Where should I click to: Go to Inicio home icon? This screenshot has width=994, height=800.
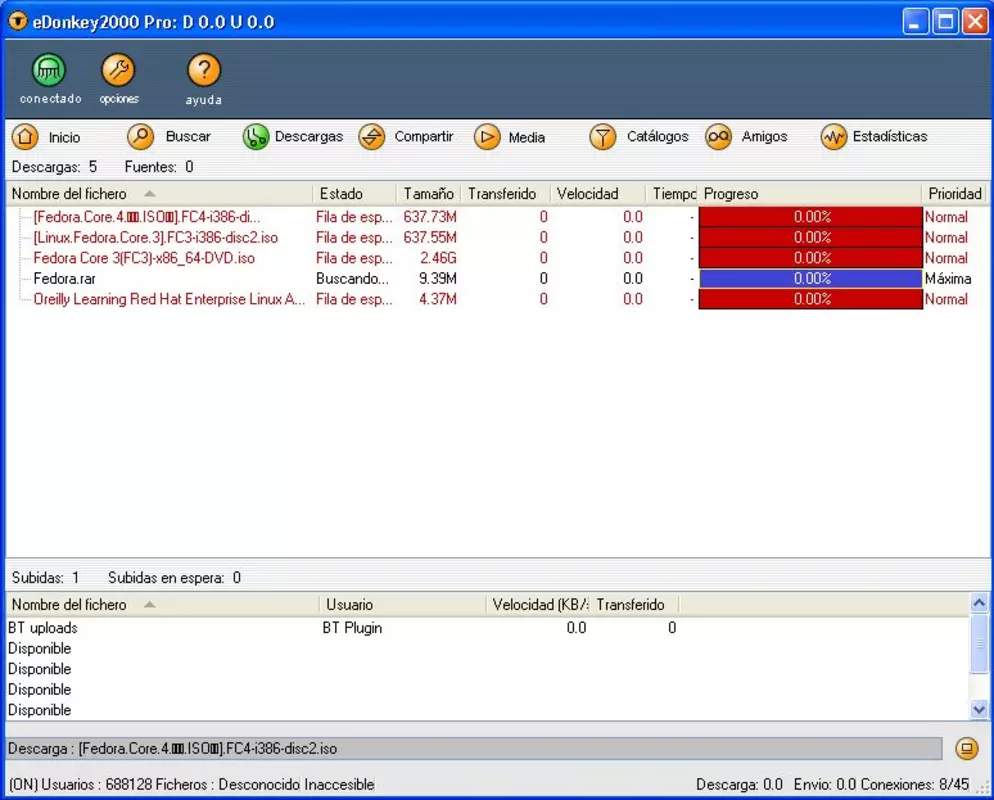tap(25, 137)
